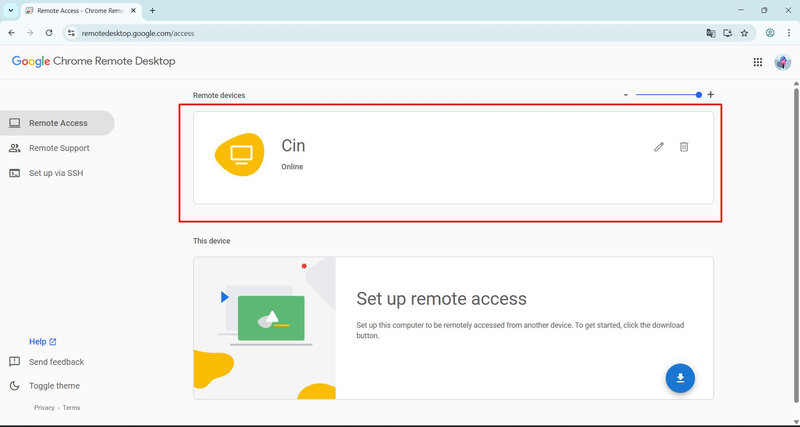Select Remote Access in the sidebar
800x427 pixels.
click(57, 123)
